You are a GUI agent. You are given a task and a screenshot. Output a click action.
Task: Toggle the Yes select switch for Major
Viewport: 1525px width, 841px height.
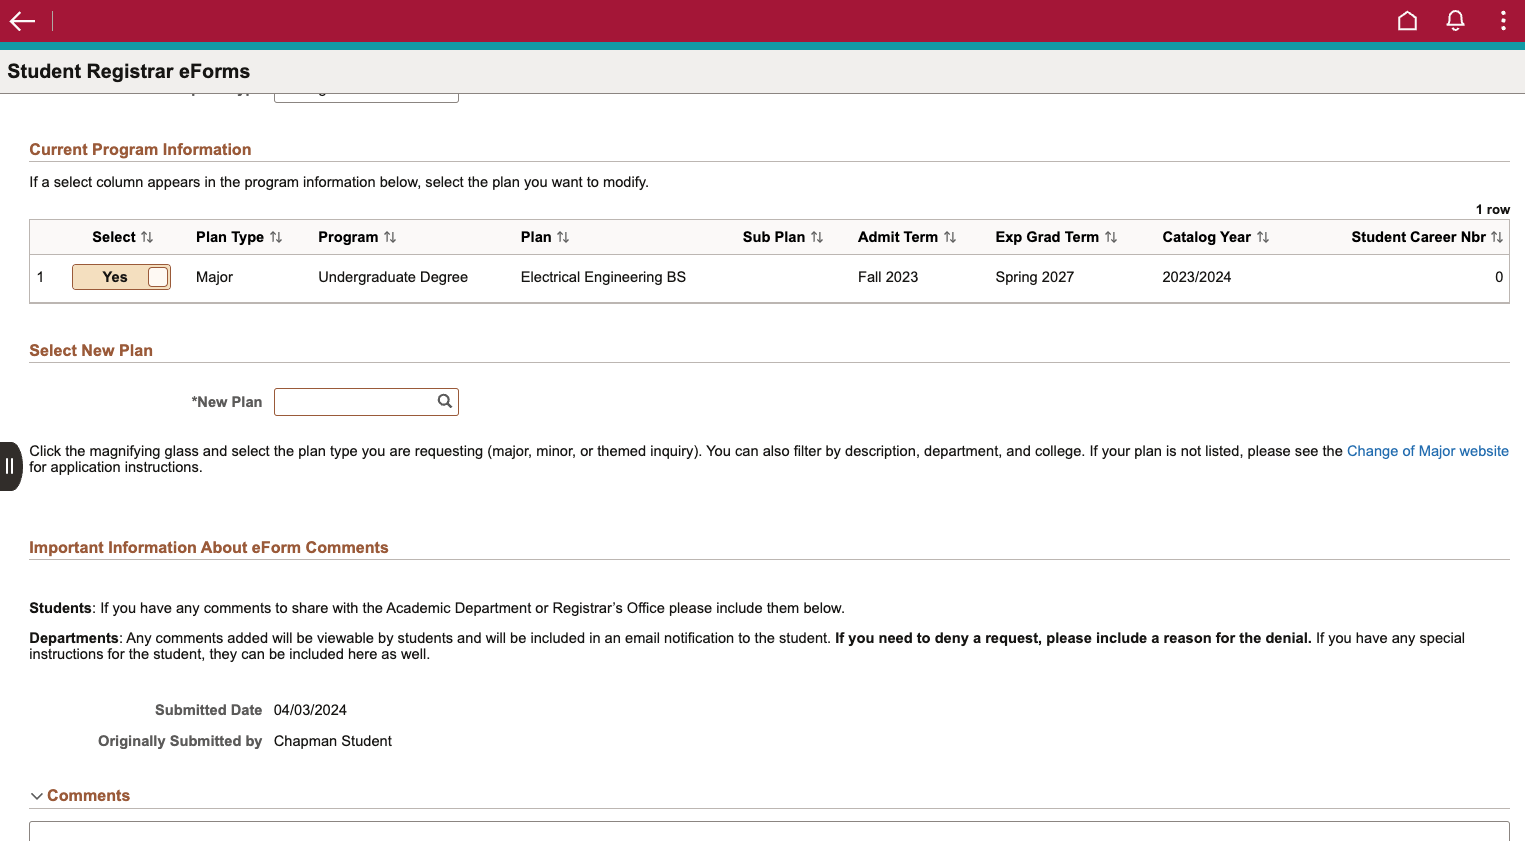click(121, 277)
